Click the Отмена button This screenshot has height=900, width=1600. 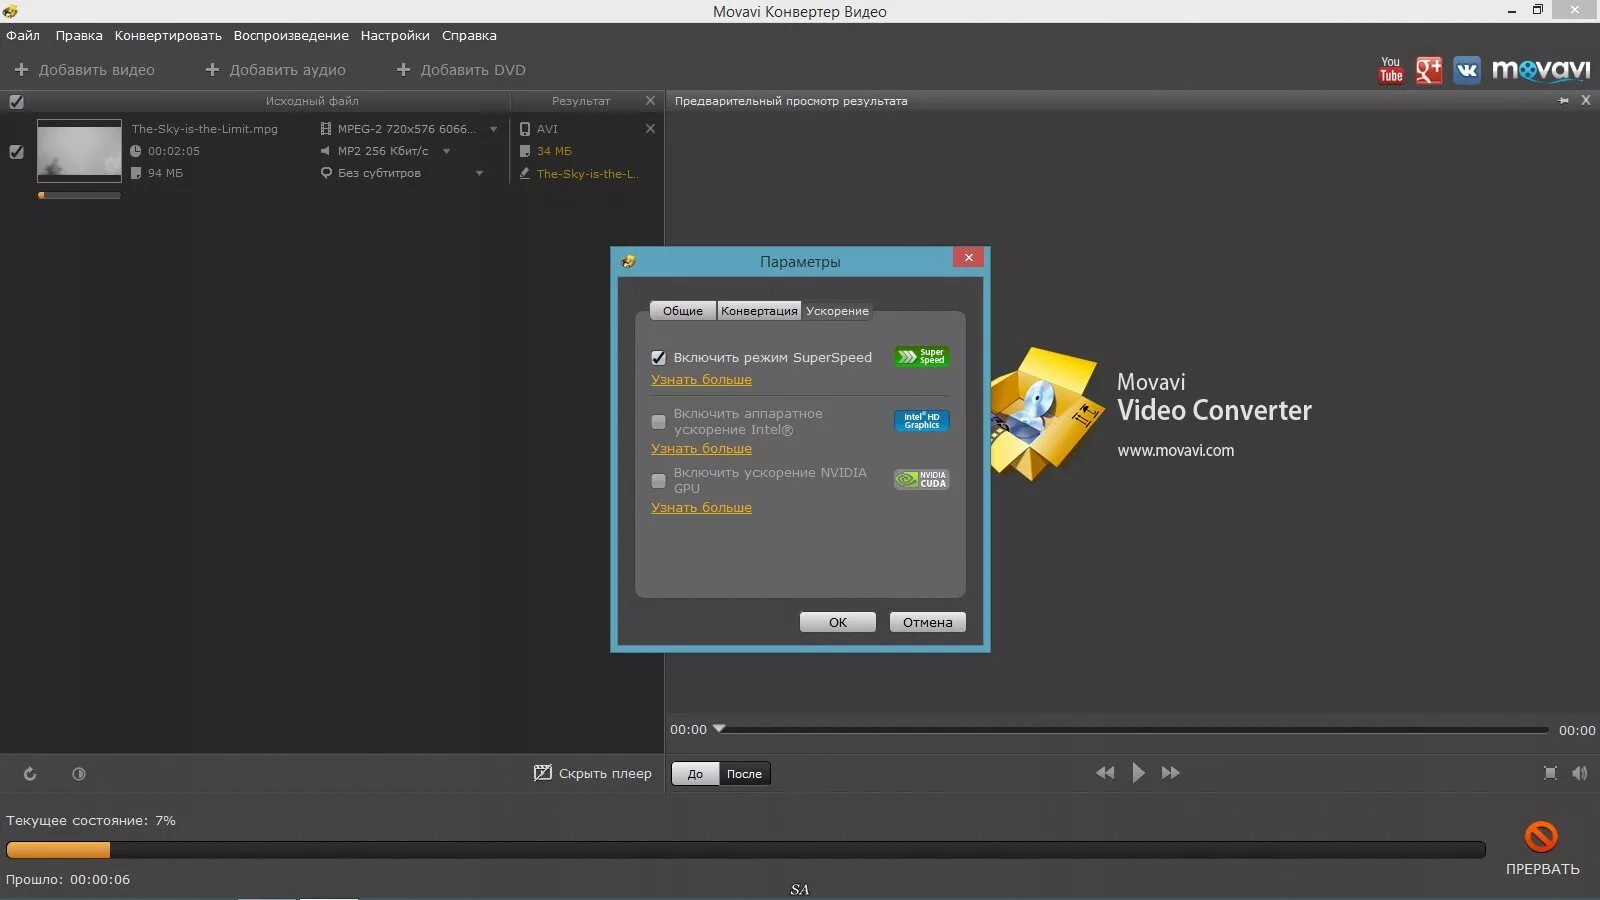pyautogui.click(x=928, y=622)
